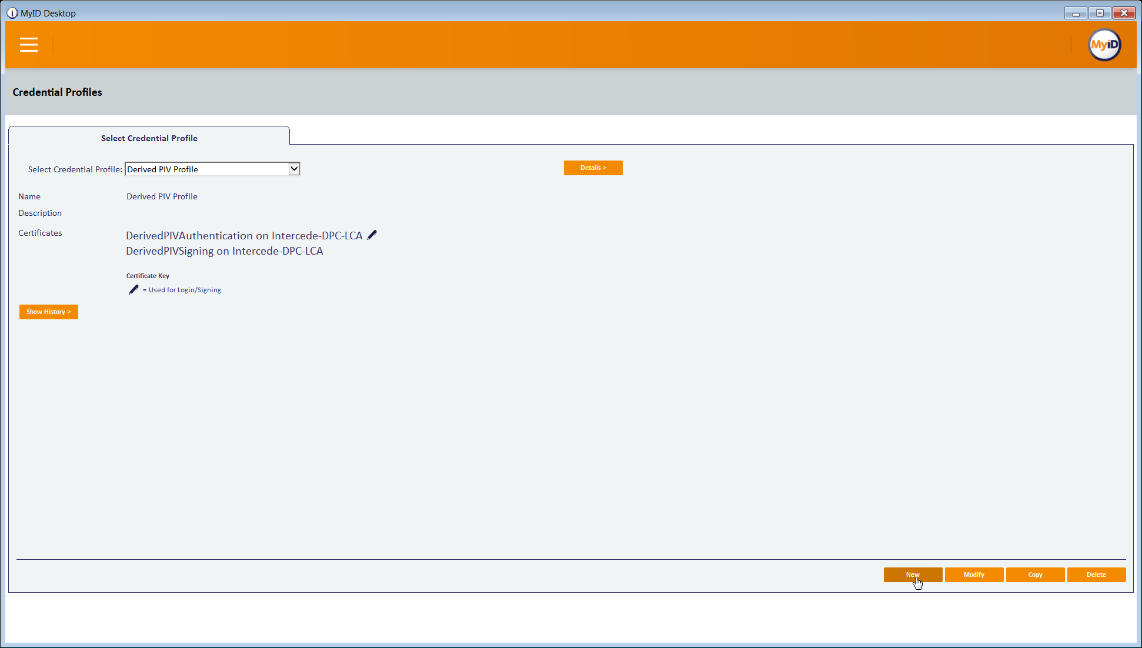Click the Certificates label
This screenshot has height=648, width=1142.
(x=40, y=233)
